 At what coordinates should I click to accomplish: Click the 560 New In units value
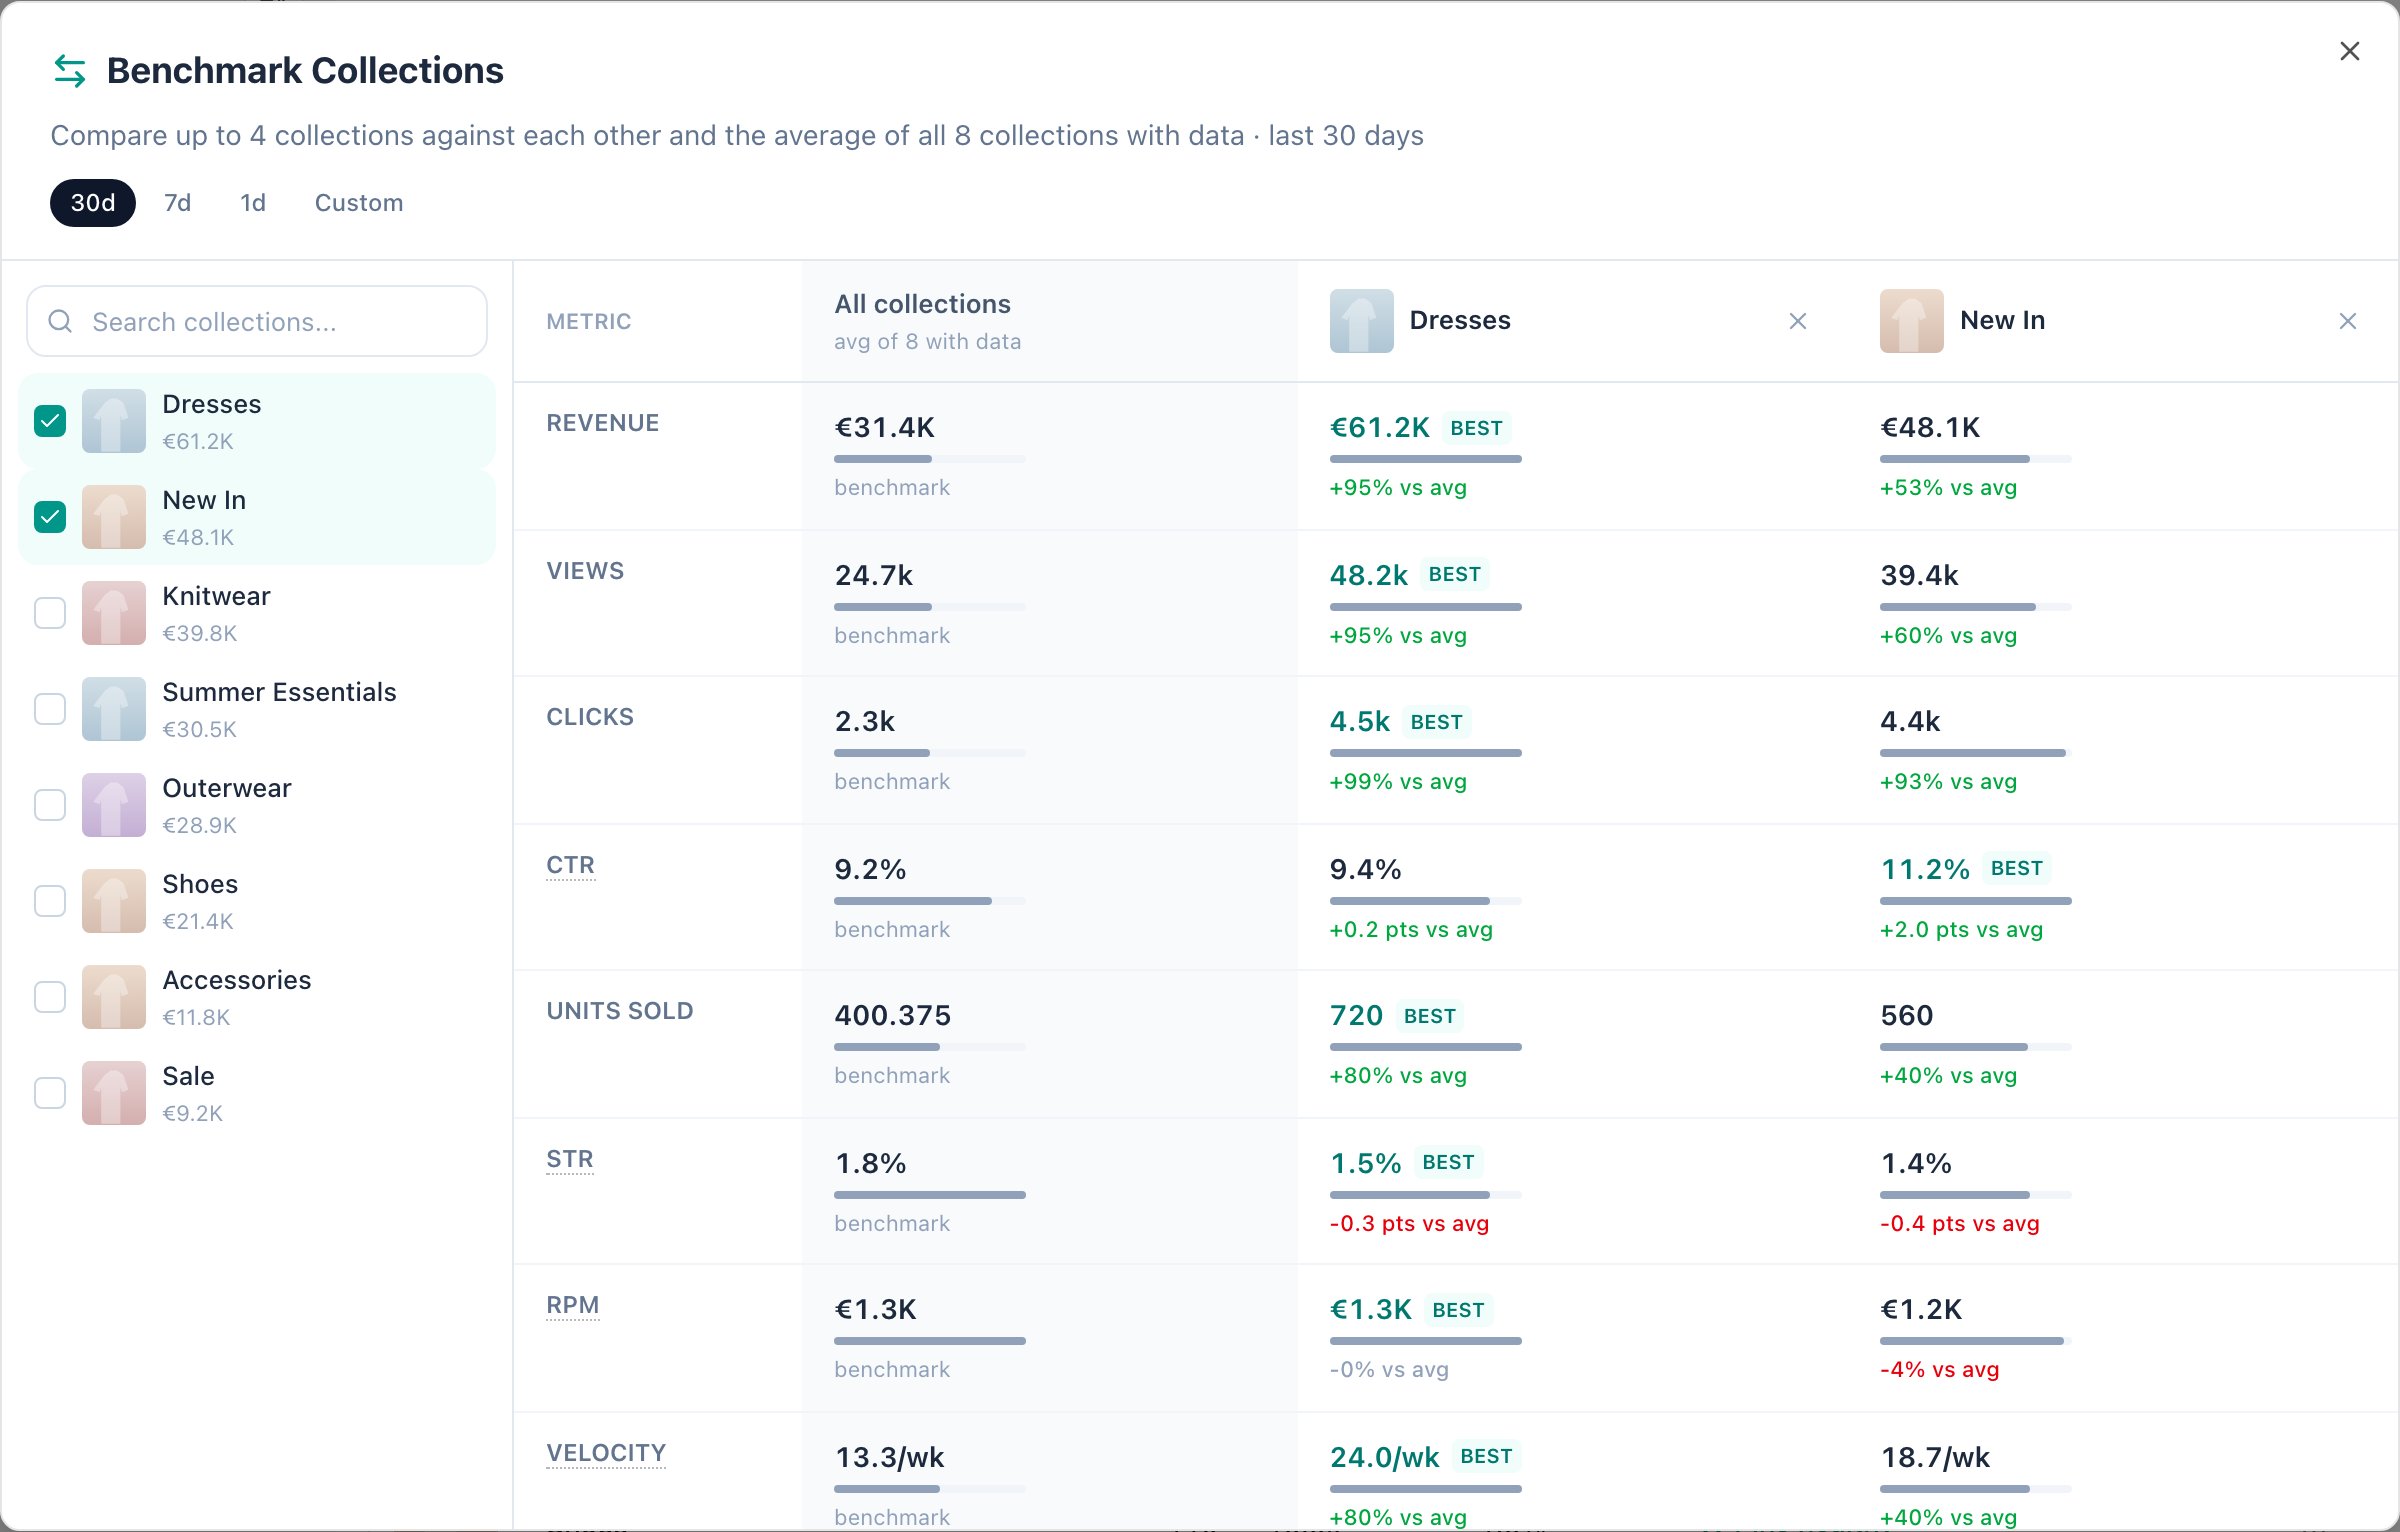click(x=1906, y=1015)
